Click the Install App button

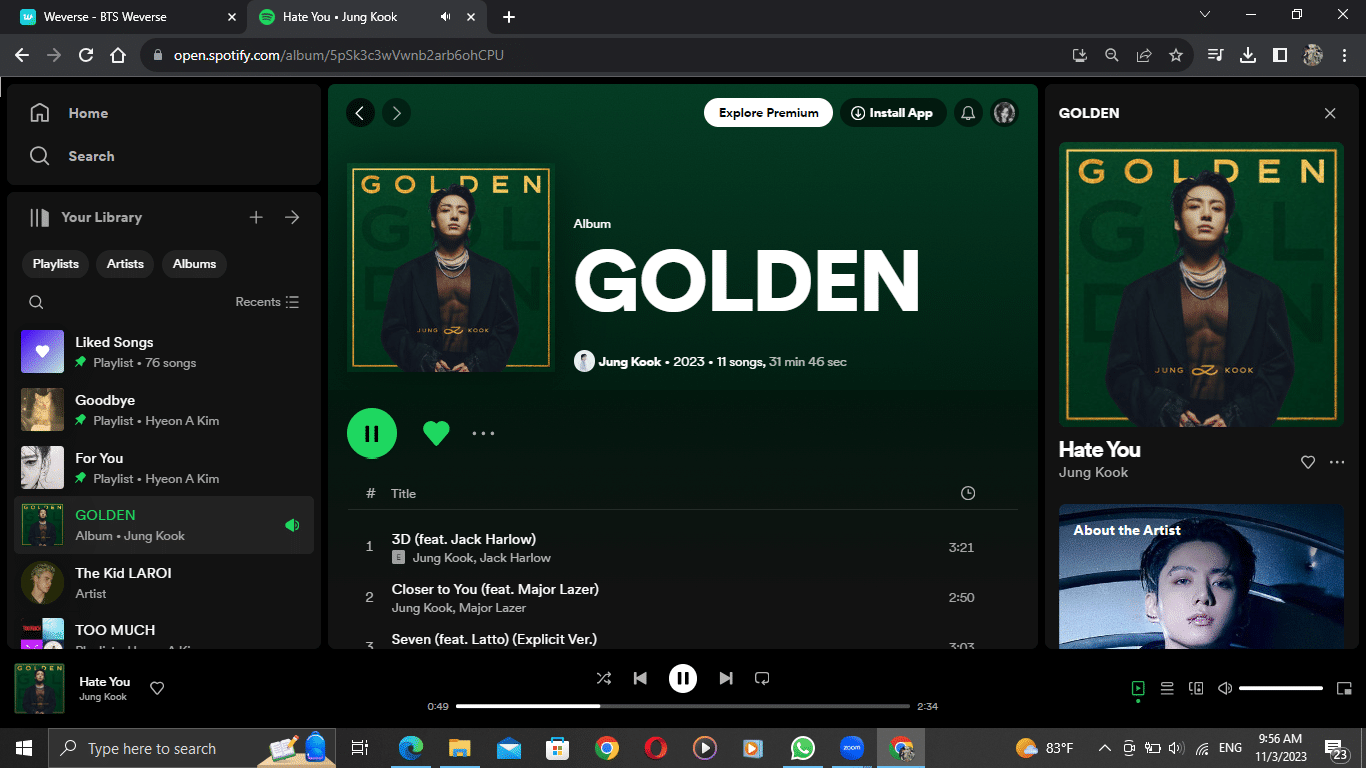tap(892, 113)
